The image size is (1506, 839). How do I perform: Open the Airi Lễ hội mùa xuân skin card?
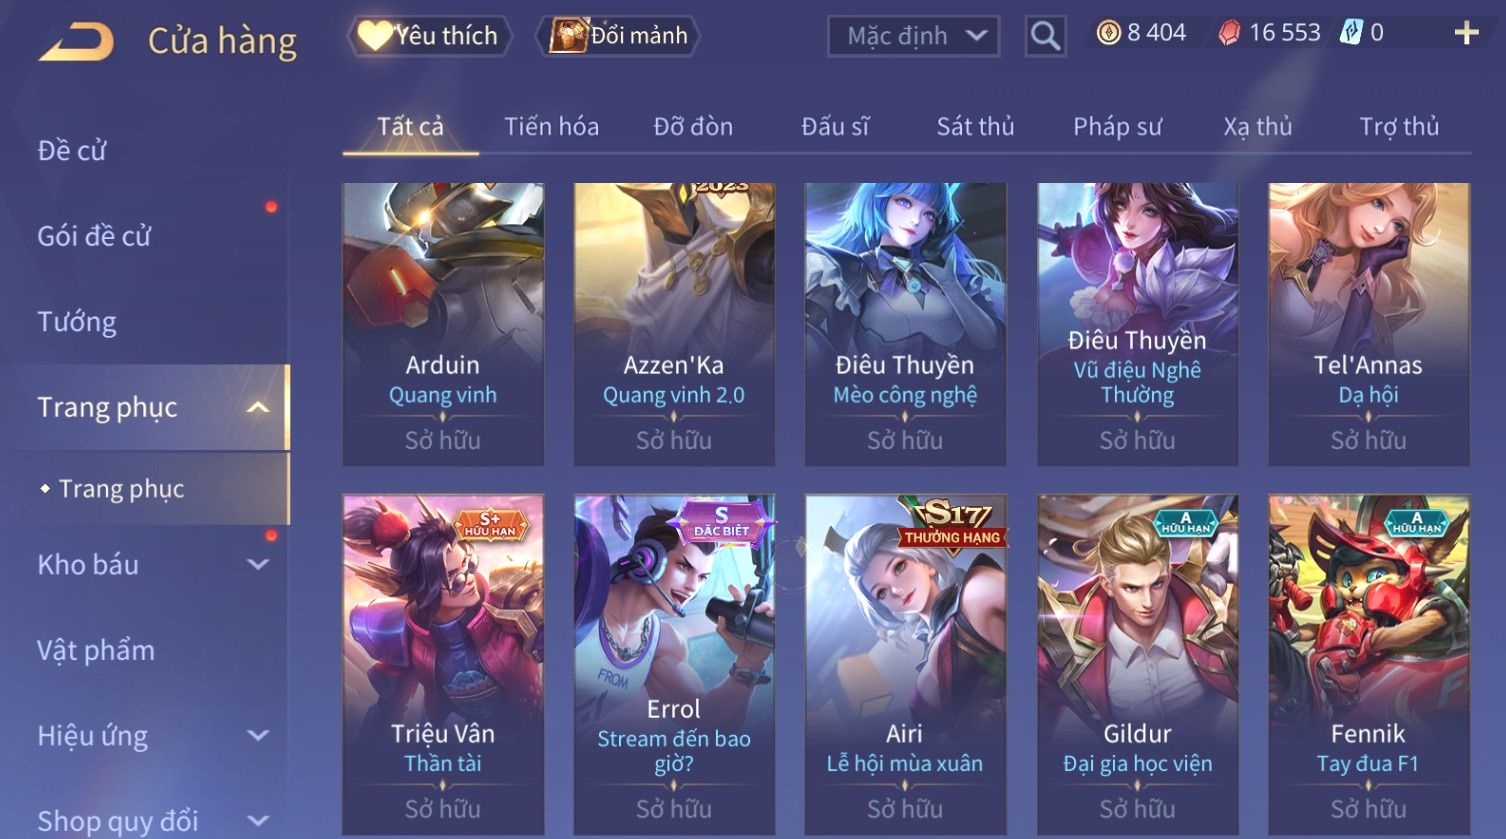click(905, 664)
